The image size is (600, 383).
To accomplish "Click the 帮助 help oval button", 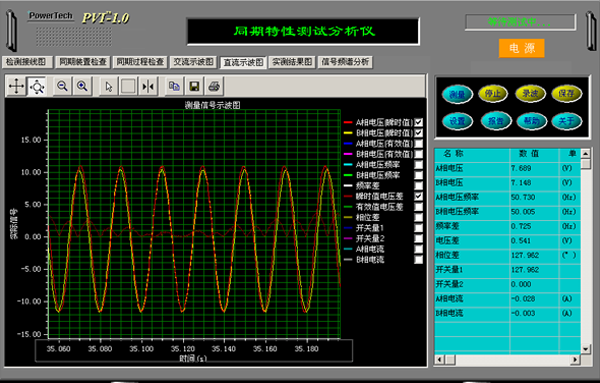I will [x=532, y=121].
